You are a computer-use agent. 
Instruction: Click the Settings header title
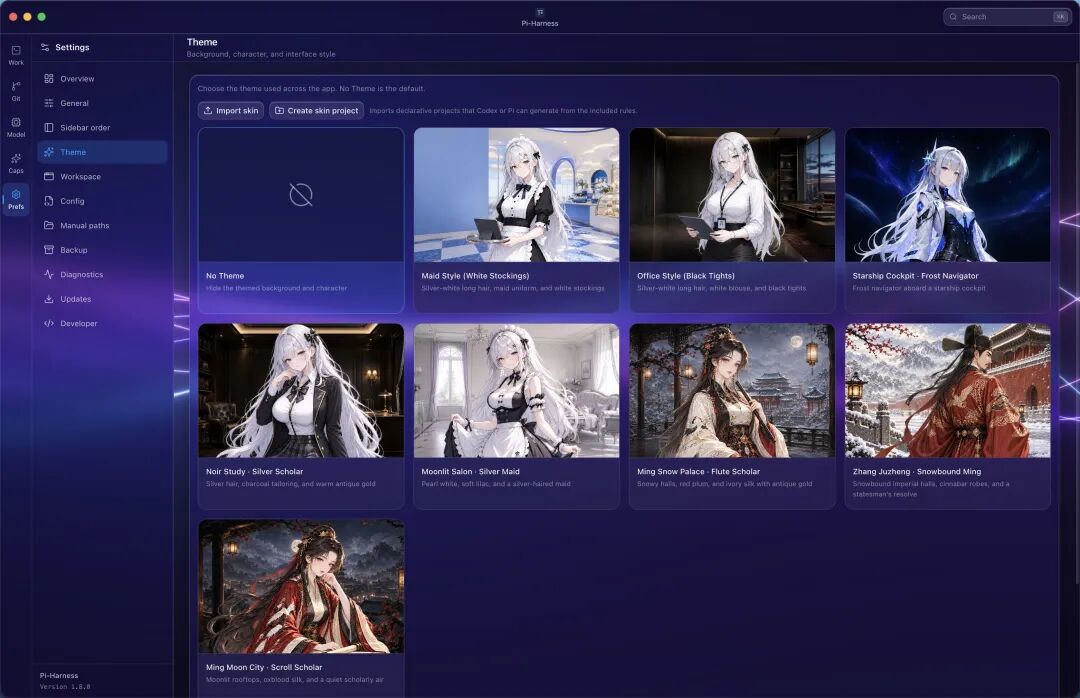pos(72,48)
